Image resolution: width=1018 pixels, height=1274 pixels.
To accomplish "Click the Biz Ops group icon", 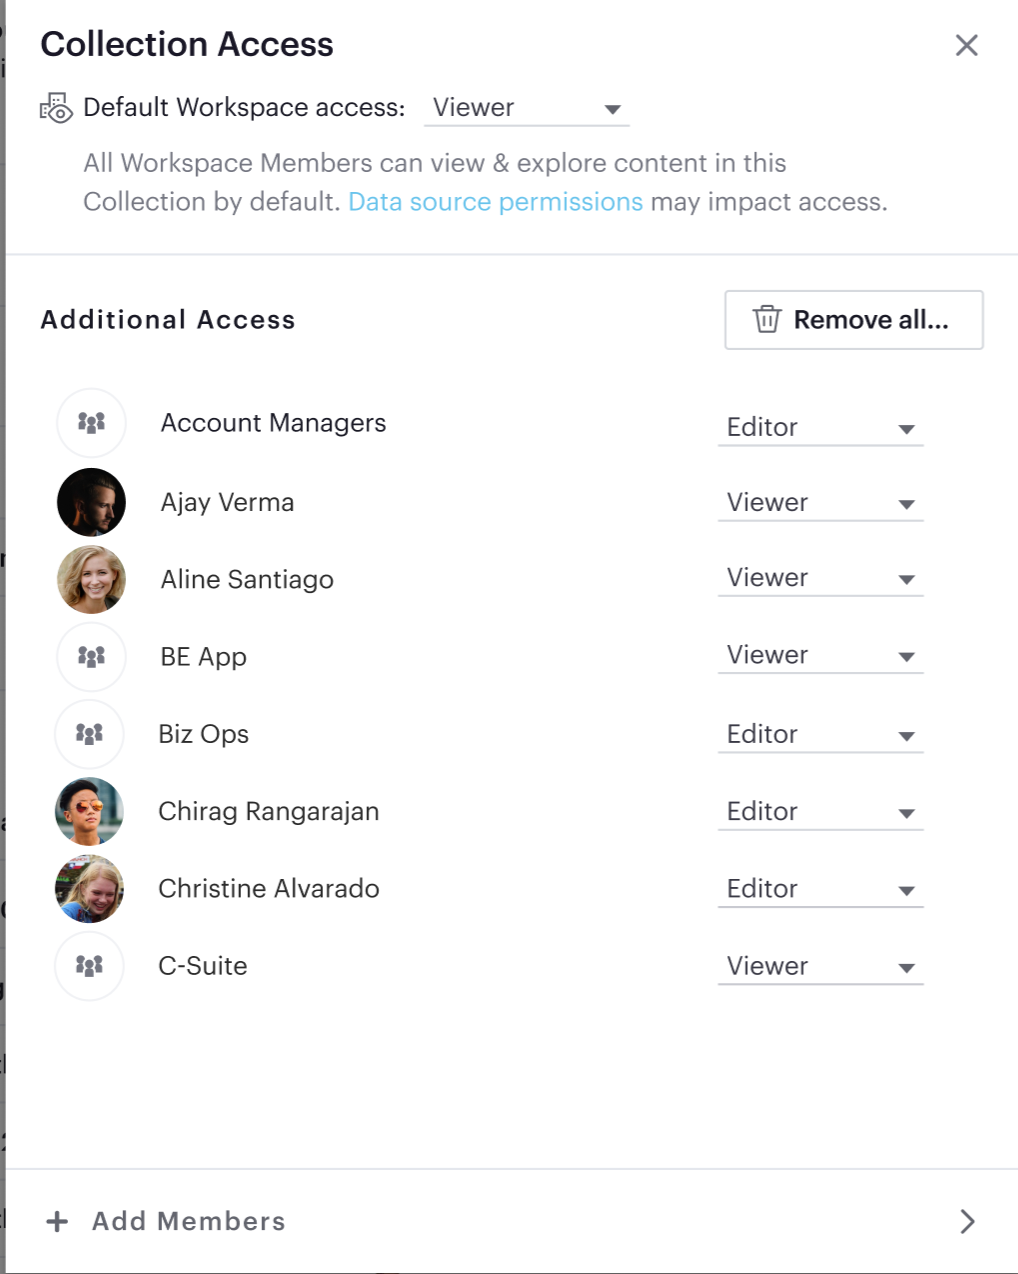I will point(89,735).
